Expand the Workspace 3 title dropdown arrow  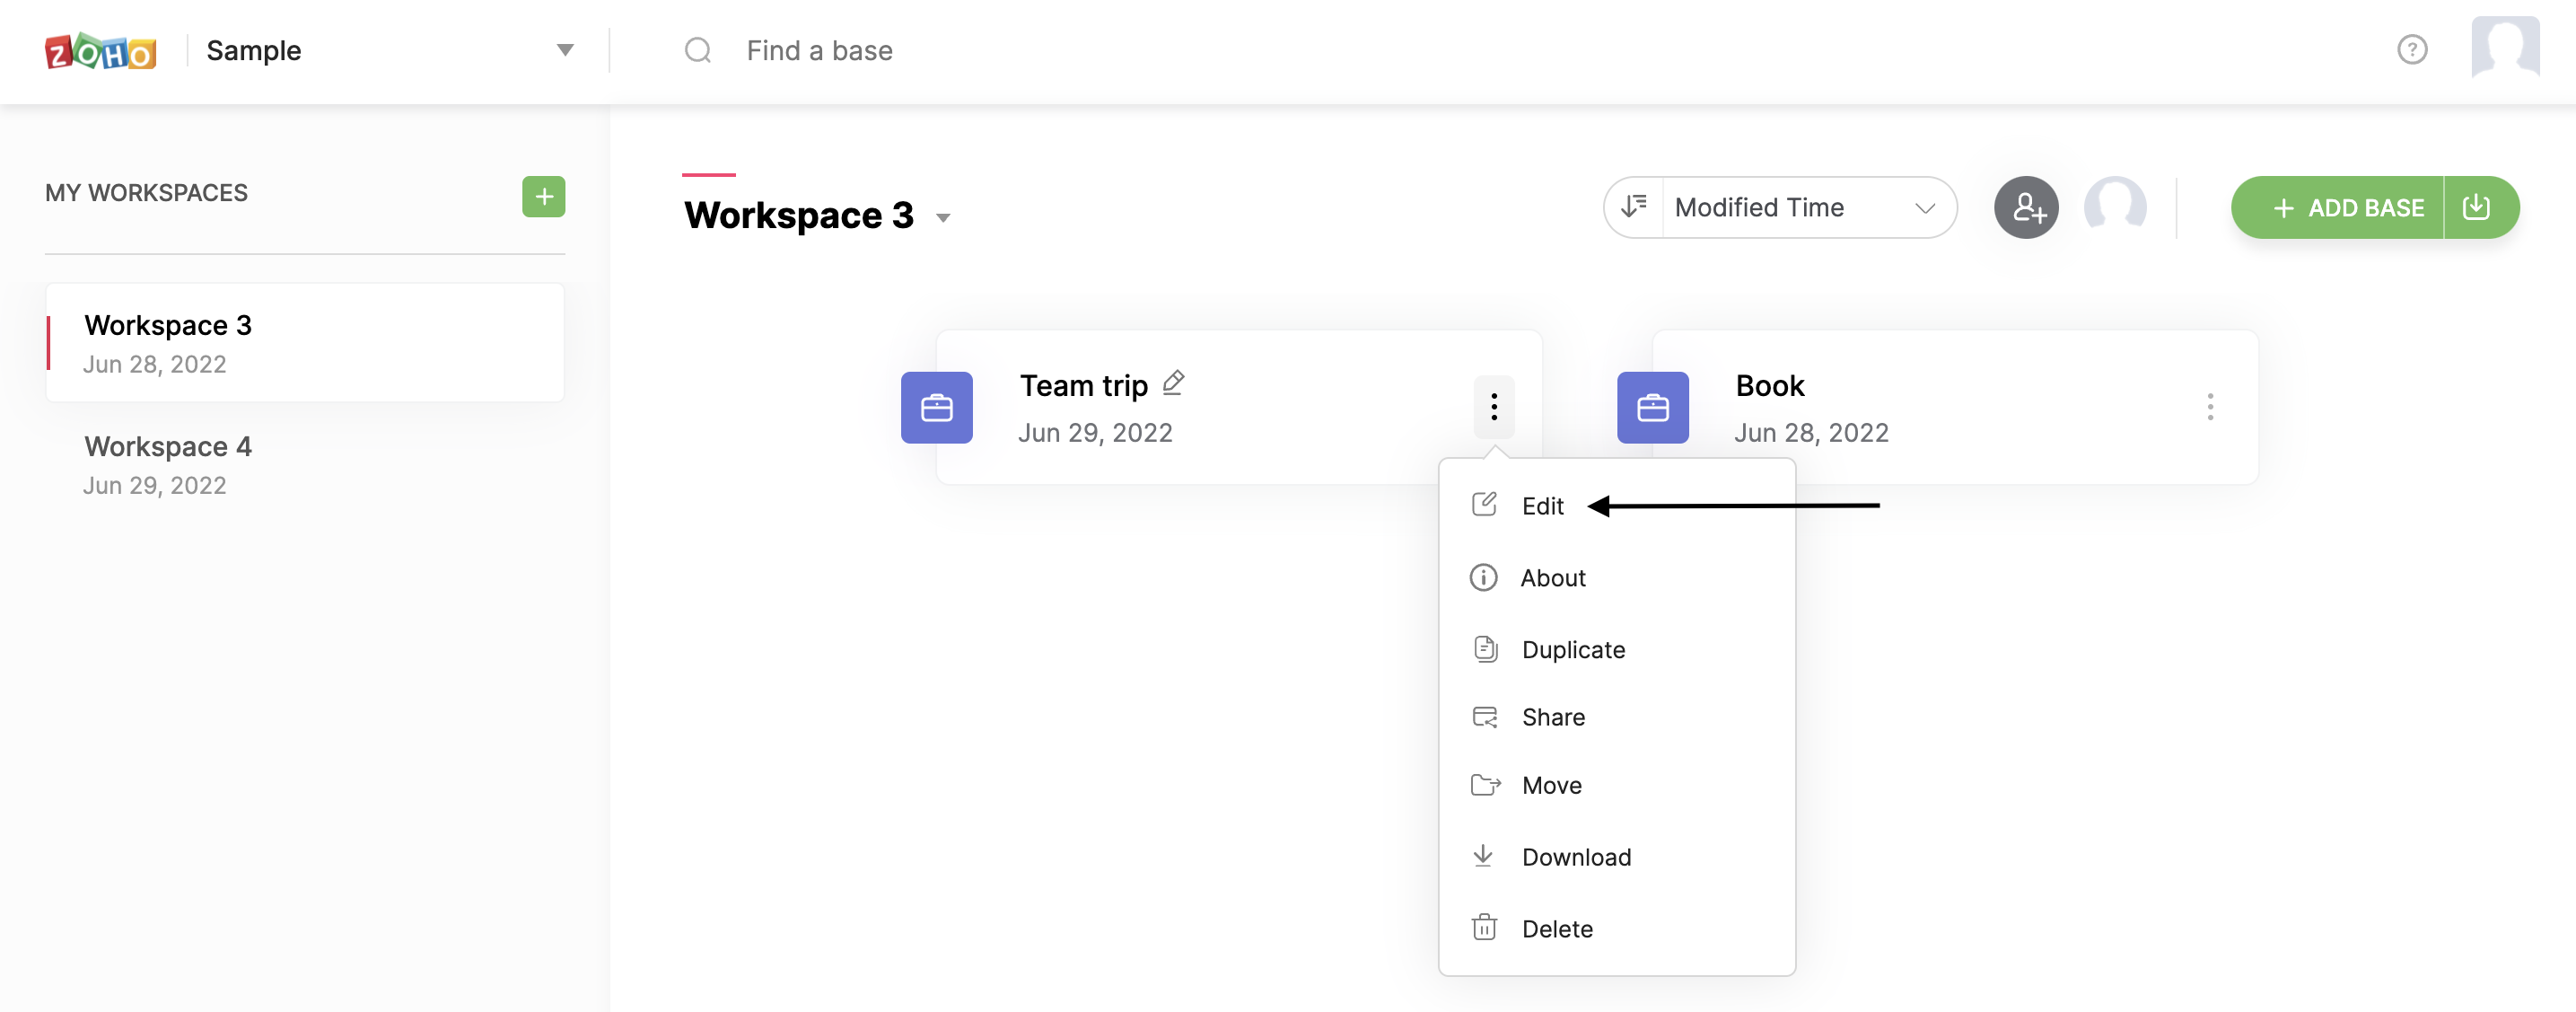tap(942, 218)
